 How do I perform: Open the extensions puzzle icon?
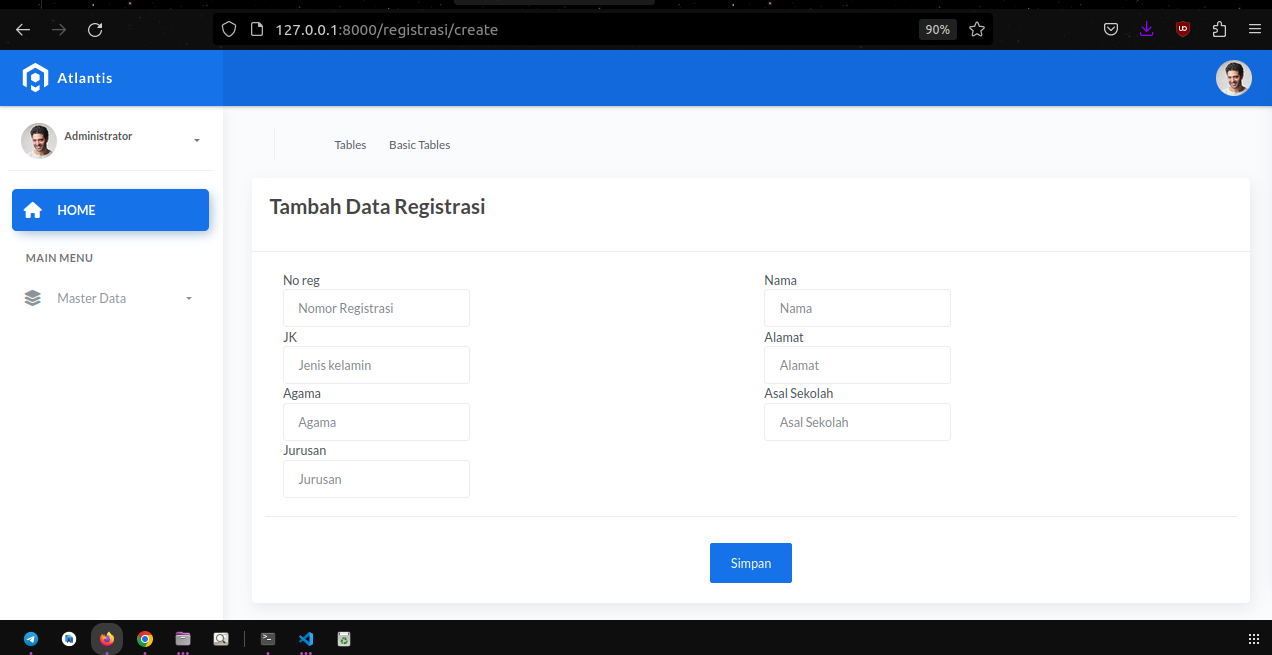pos(1219,29)
